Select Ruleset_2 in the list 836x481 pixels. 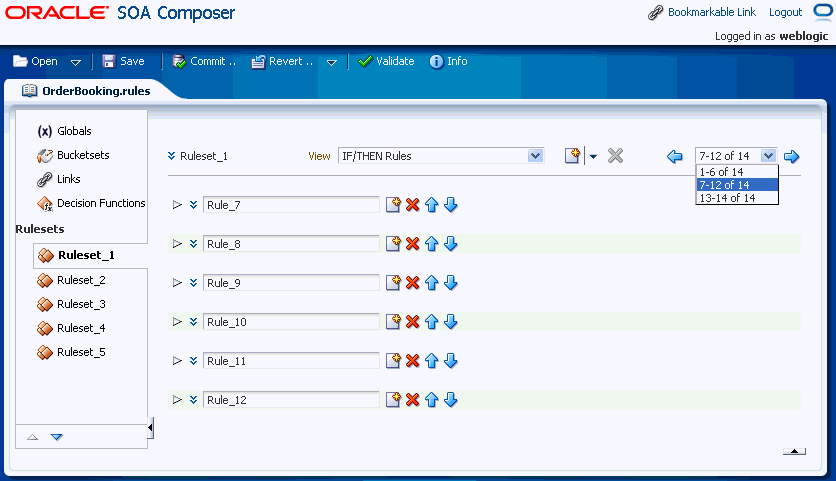coord(71,280)
